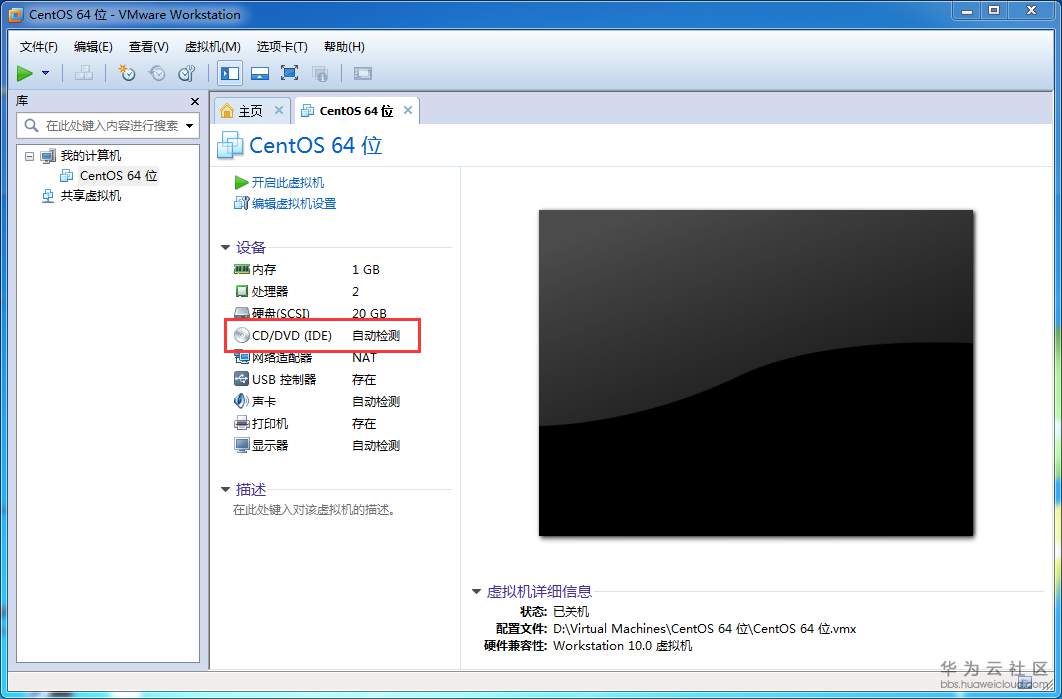Open the power options dropdown arrow
Image resolution: width=1062 pixels, height=699 pixels.
[45, 73]
